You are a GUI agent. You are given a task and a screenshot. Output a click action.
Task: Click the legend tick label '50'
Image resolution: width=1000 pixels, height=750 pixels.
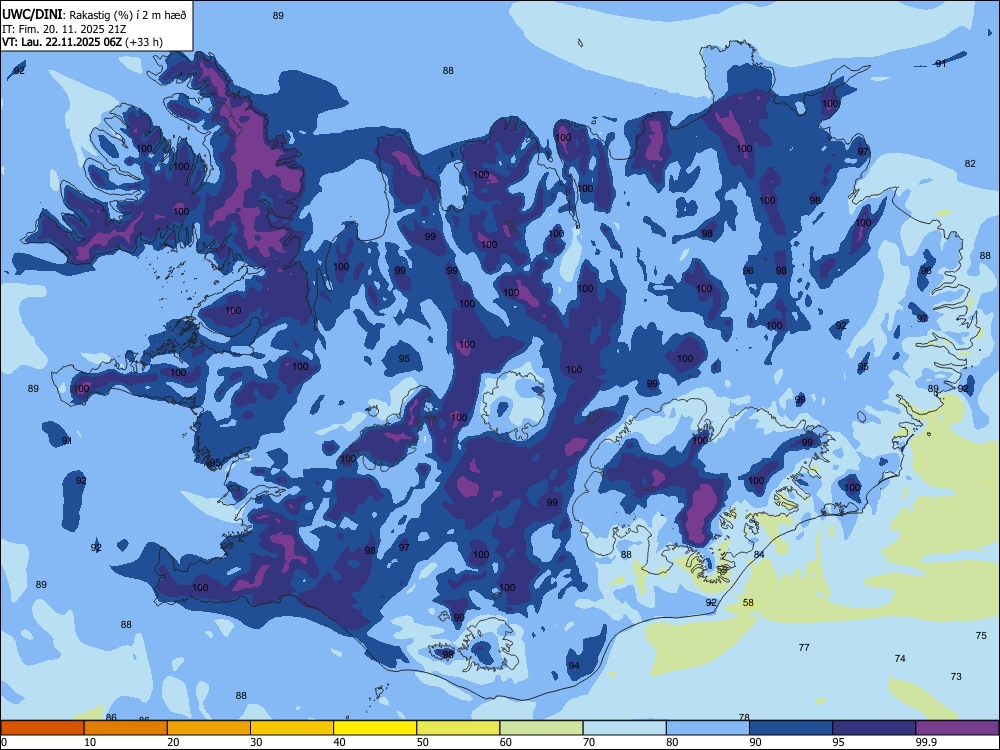423,742
